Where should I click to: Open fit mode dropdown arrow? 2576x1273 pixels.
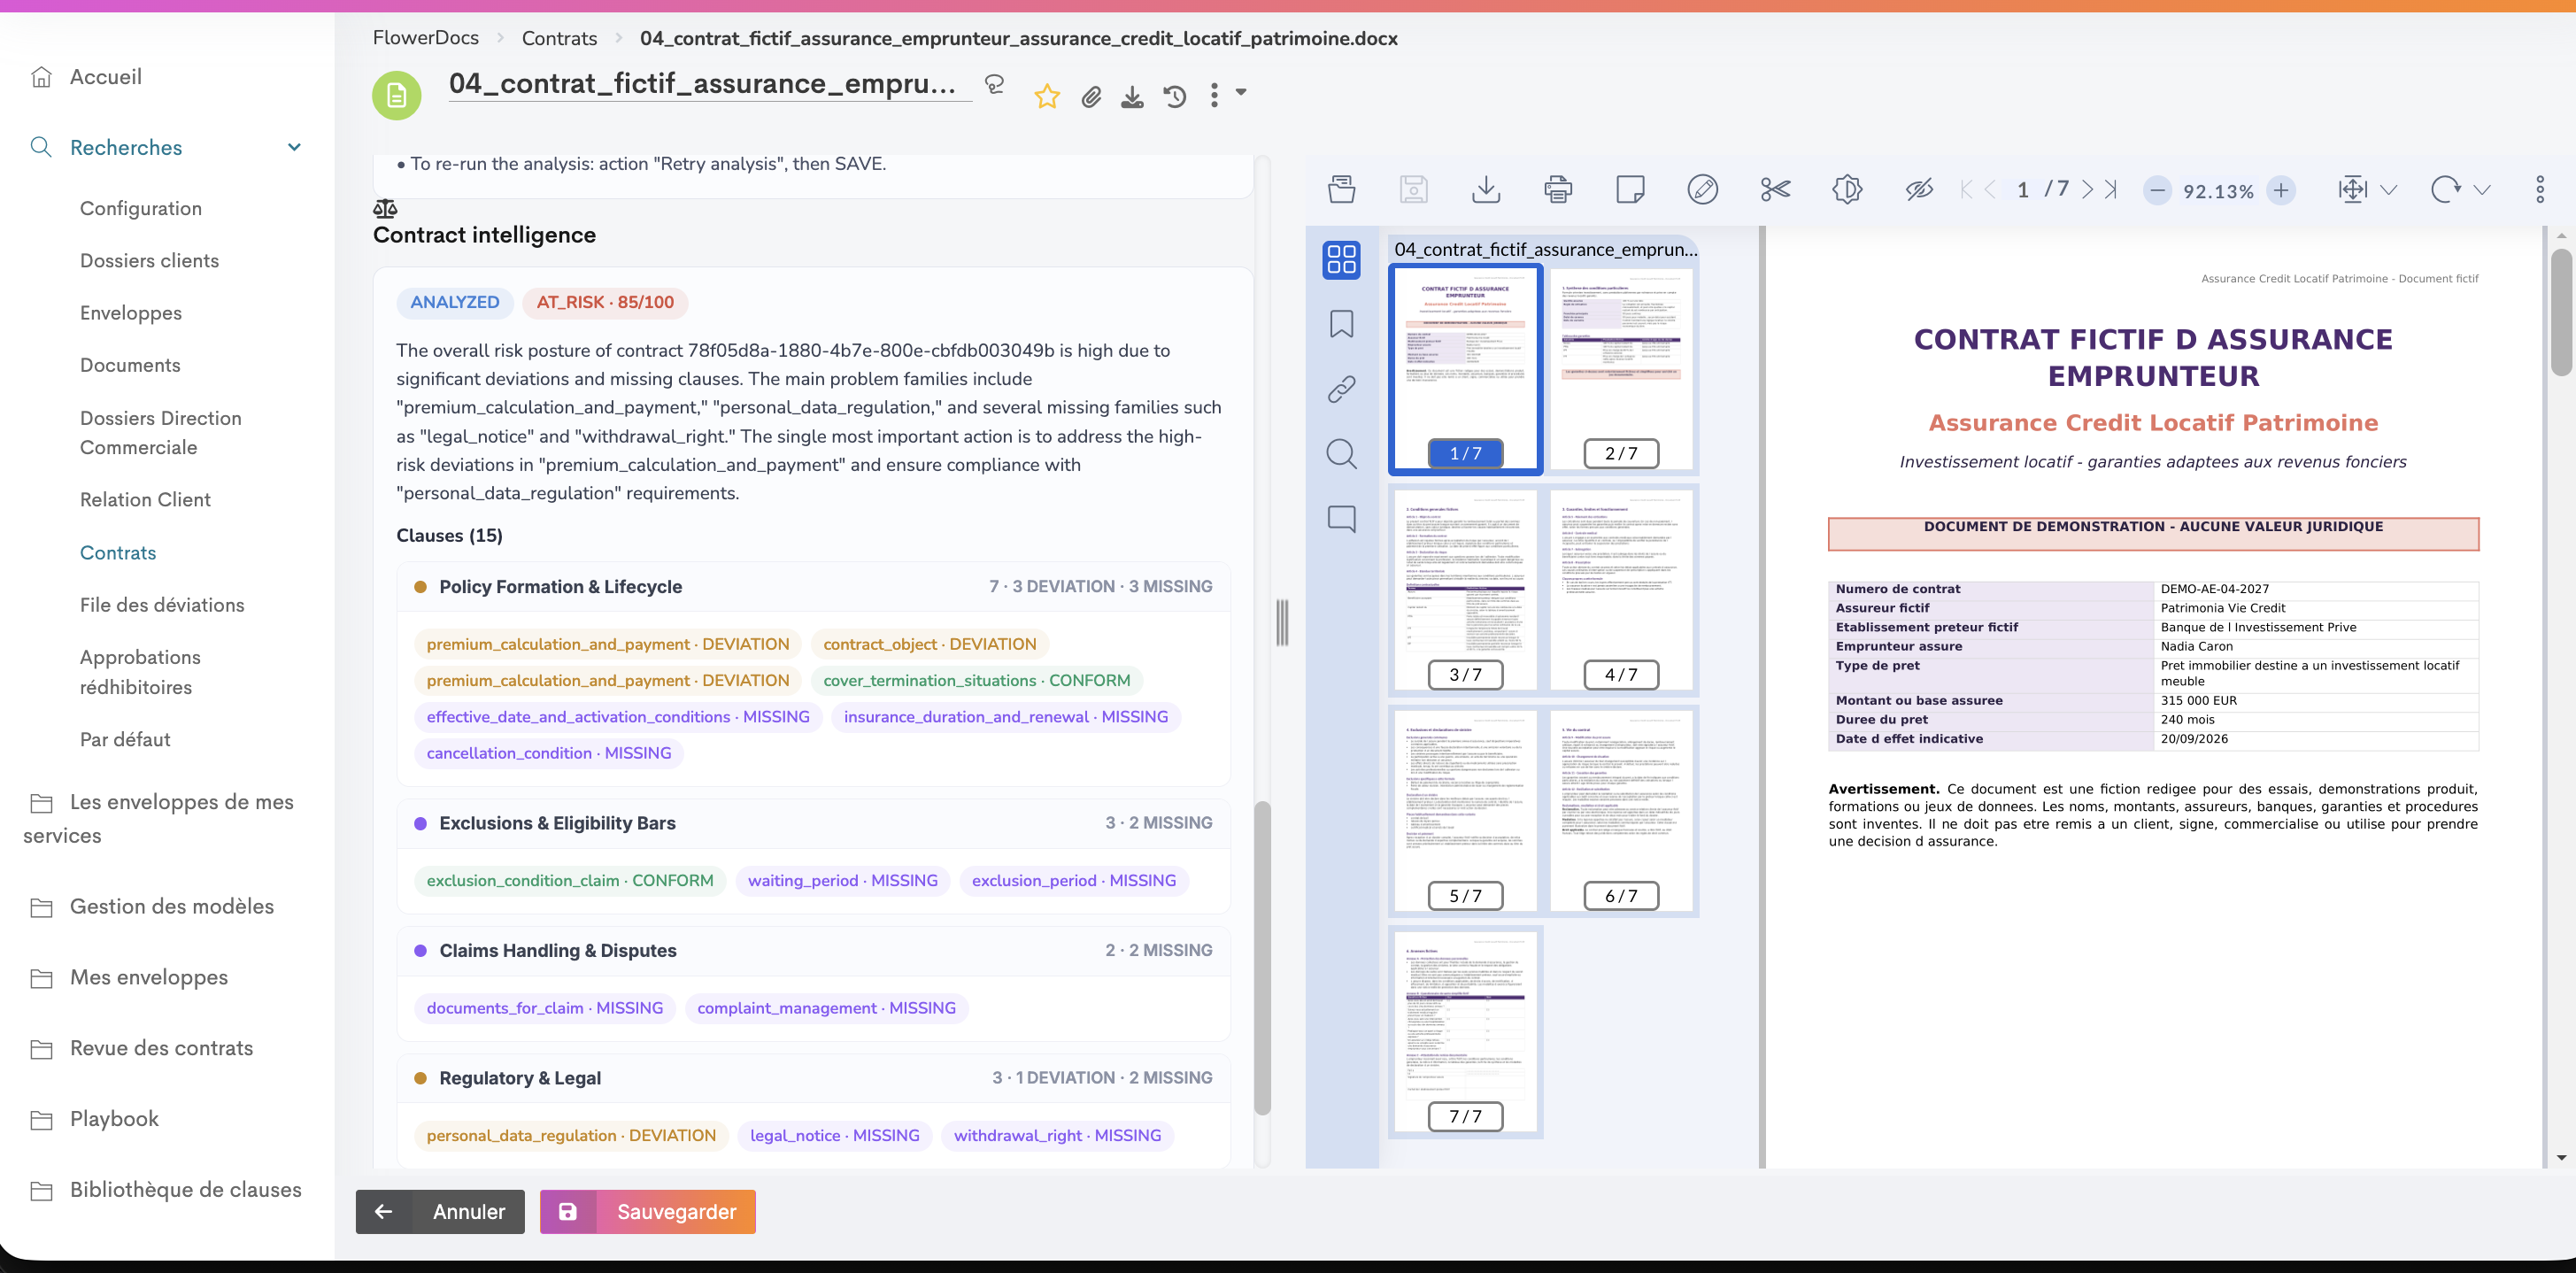[x=2388, y=190]
